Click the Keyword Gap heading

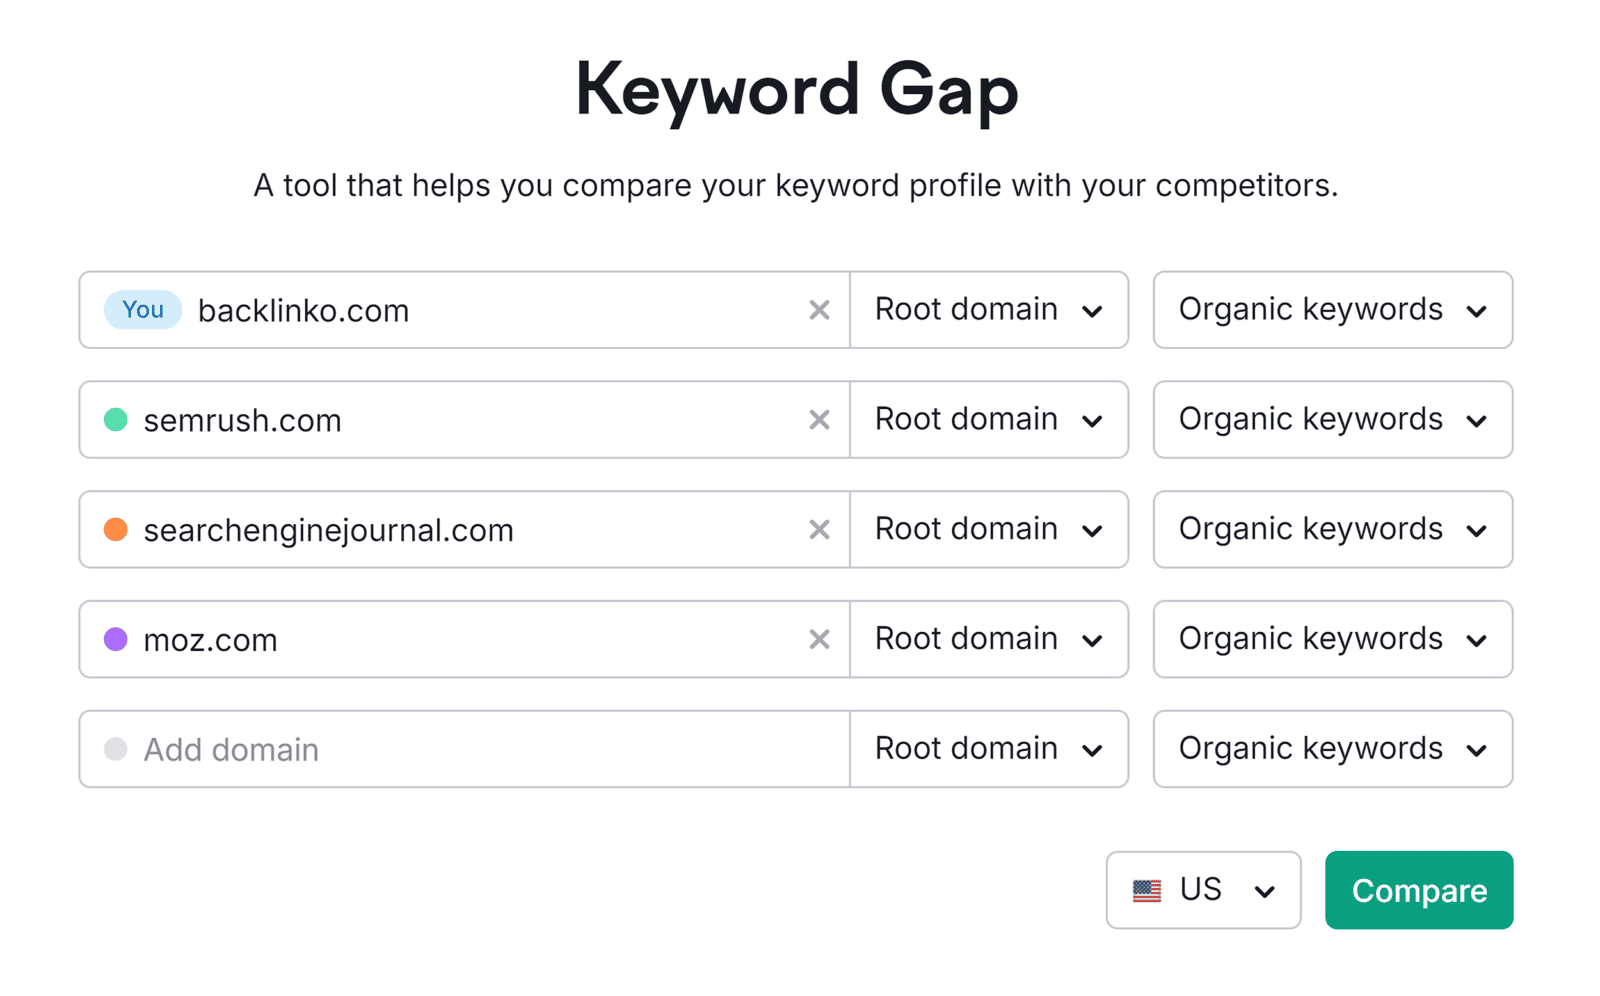[x=797, y=90]
